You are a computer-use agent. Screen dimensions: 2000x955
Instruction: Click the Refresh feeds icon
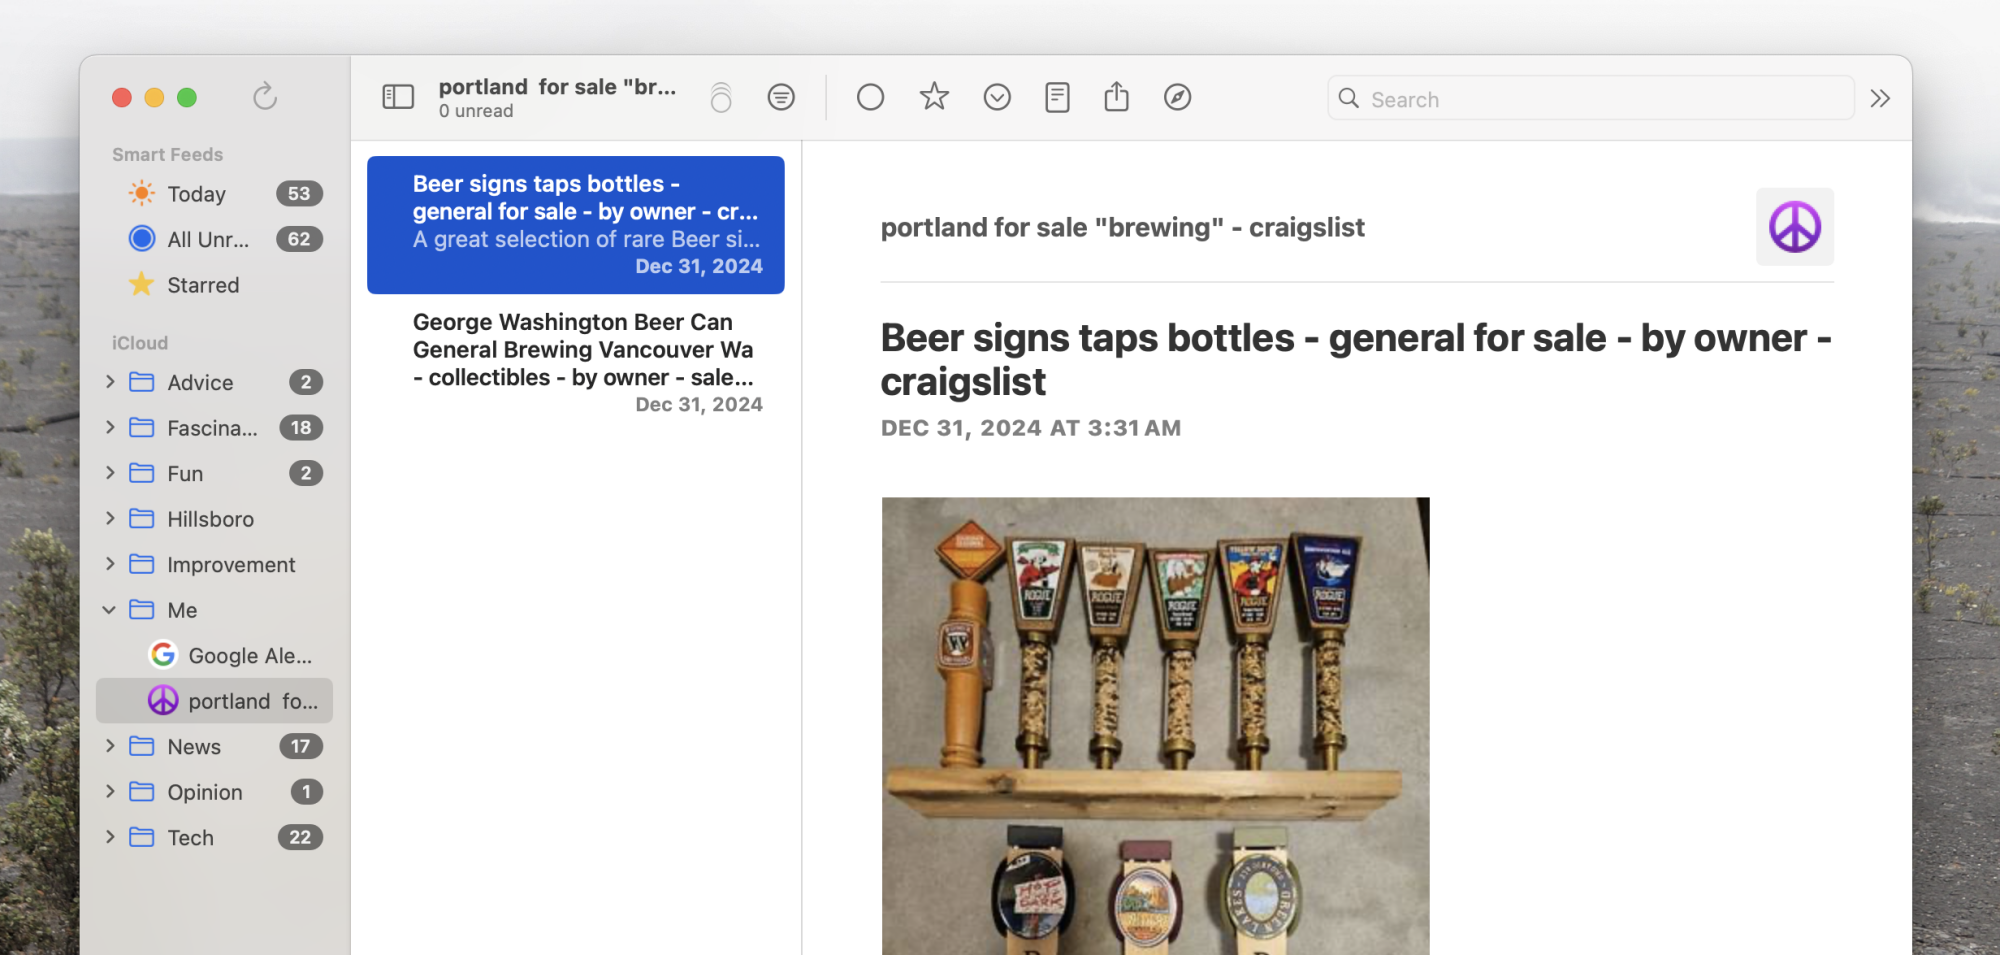[x=264, y=96]
